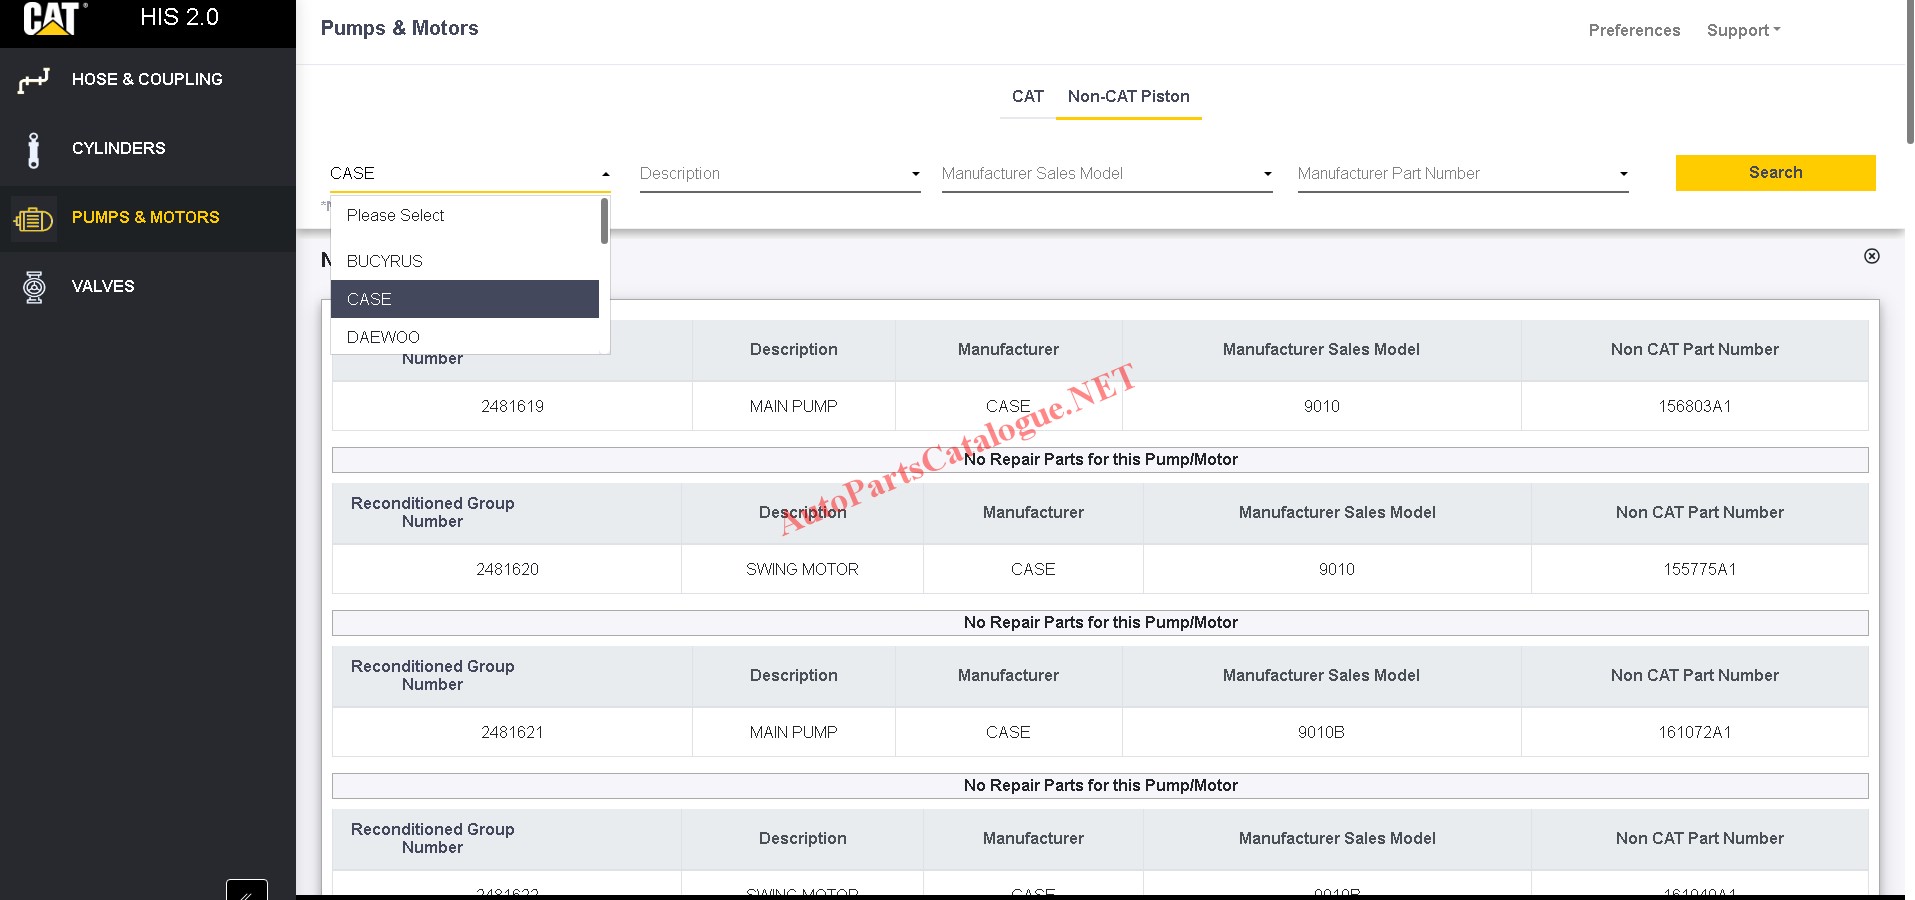The image size is (1915, 900).
Task: Click the CAT logo icon
Action: tap(52, 19)
